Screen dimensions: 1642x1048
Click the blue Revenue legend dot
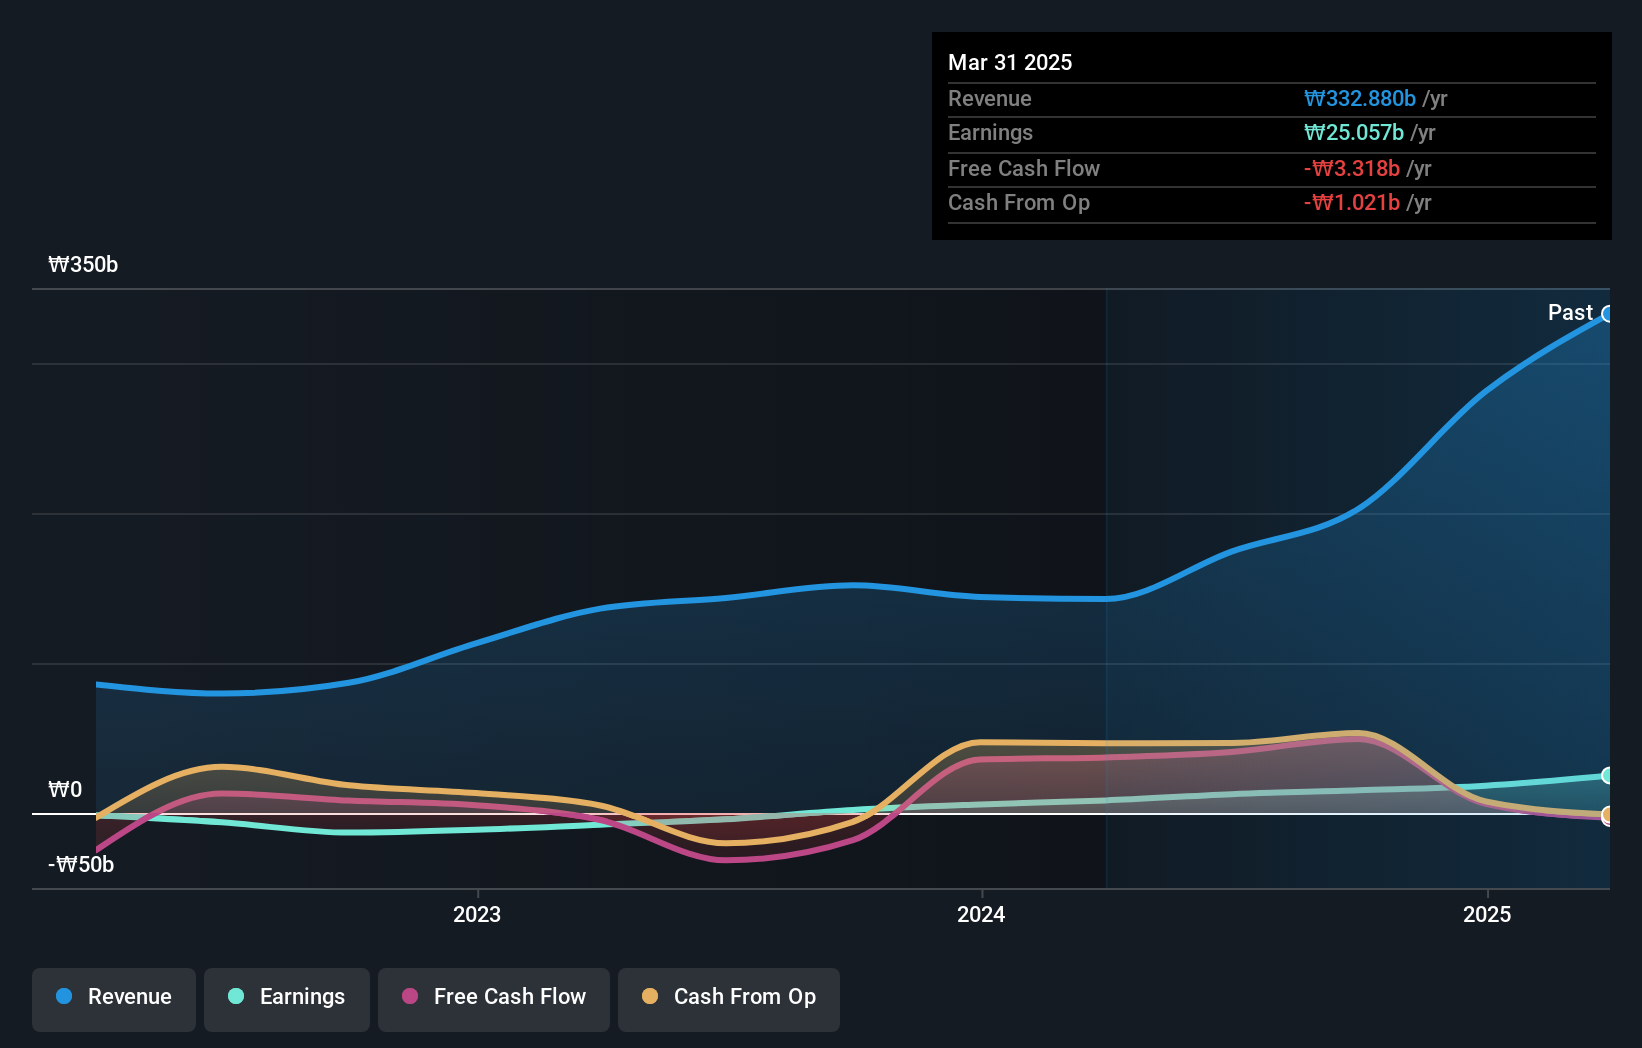tap(63, 997)
